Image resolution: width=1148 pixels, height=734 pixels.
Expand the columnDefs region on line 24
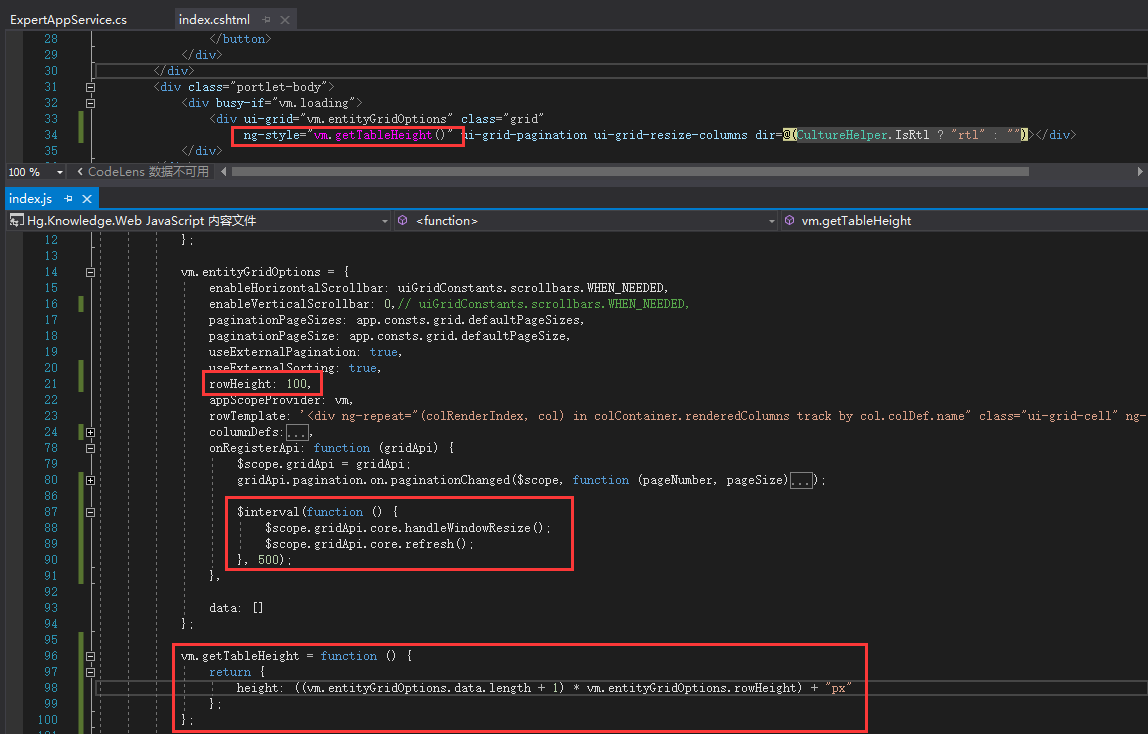[91, 432]
